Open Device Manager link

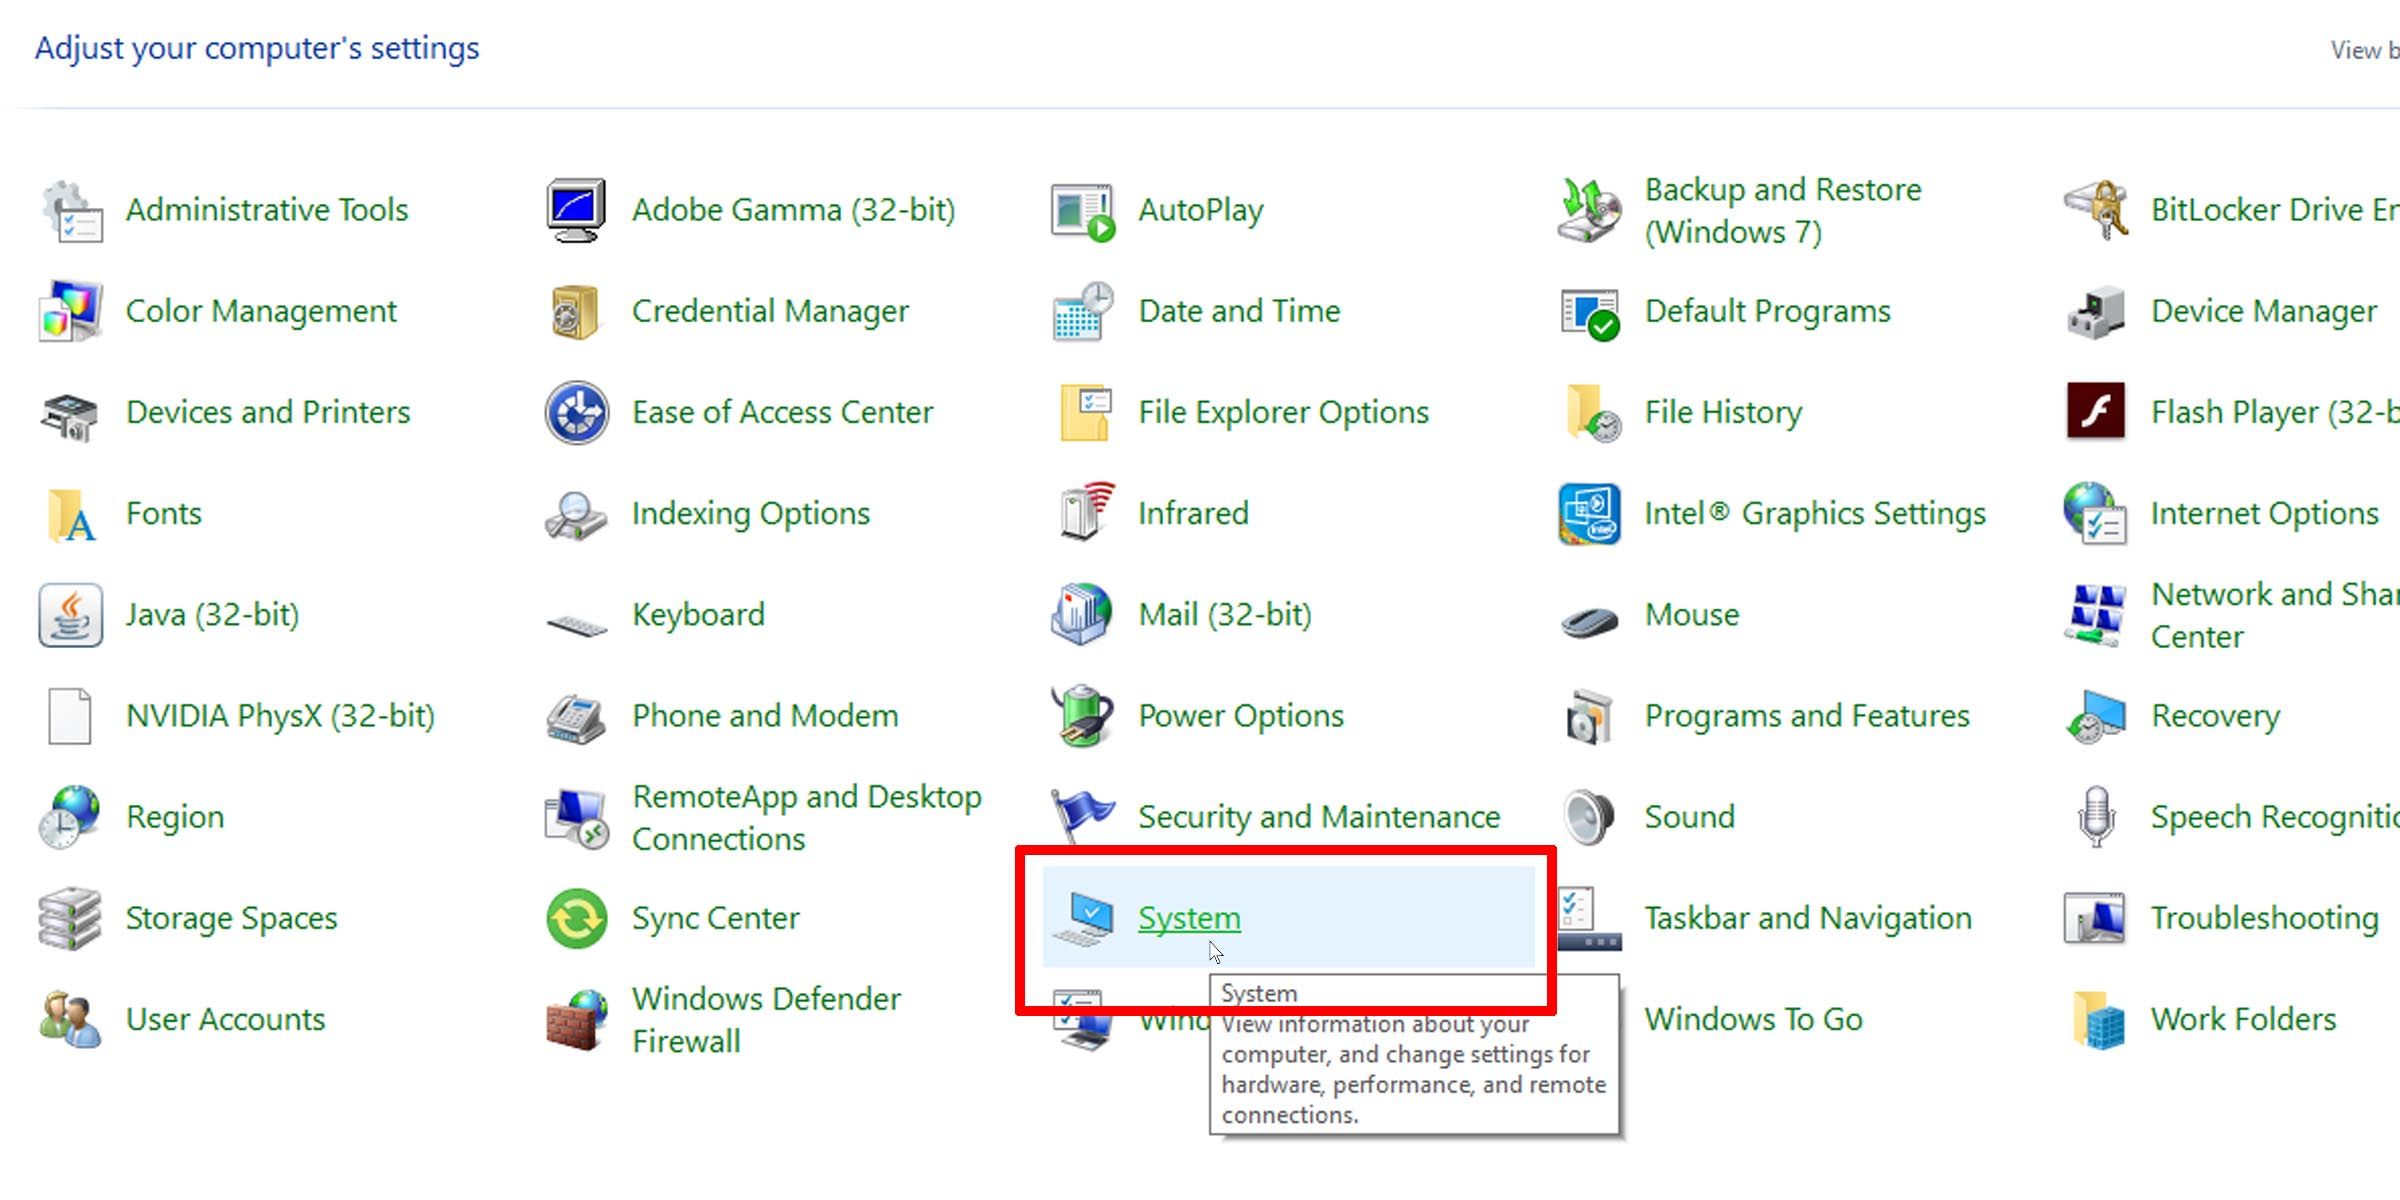click(x=2263, y=312)
